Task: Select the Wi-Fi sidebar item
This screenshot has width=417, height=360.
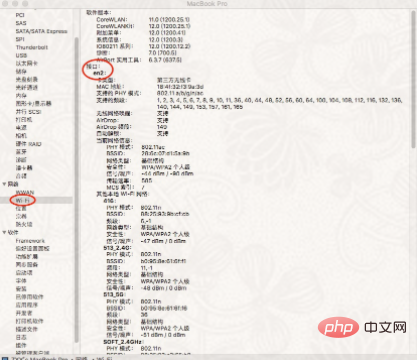Action: 23,200
